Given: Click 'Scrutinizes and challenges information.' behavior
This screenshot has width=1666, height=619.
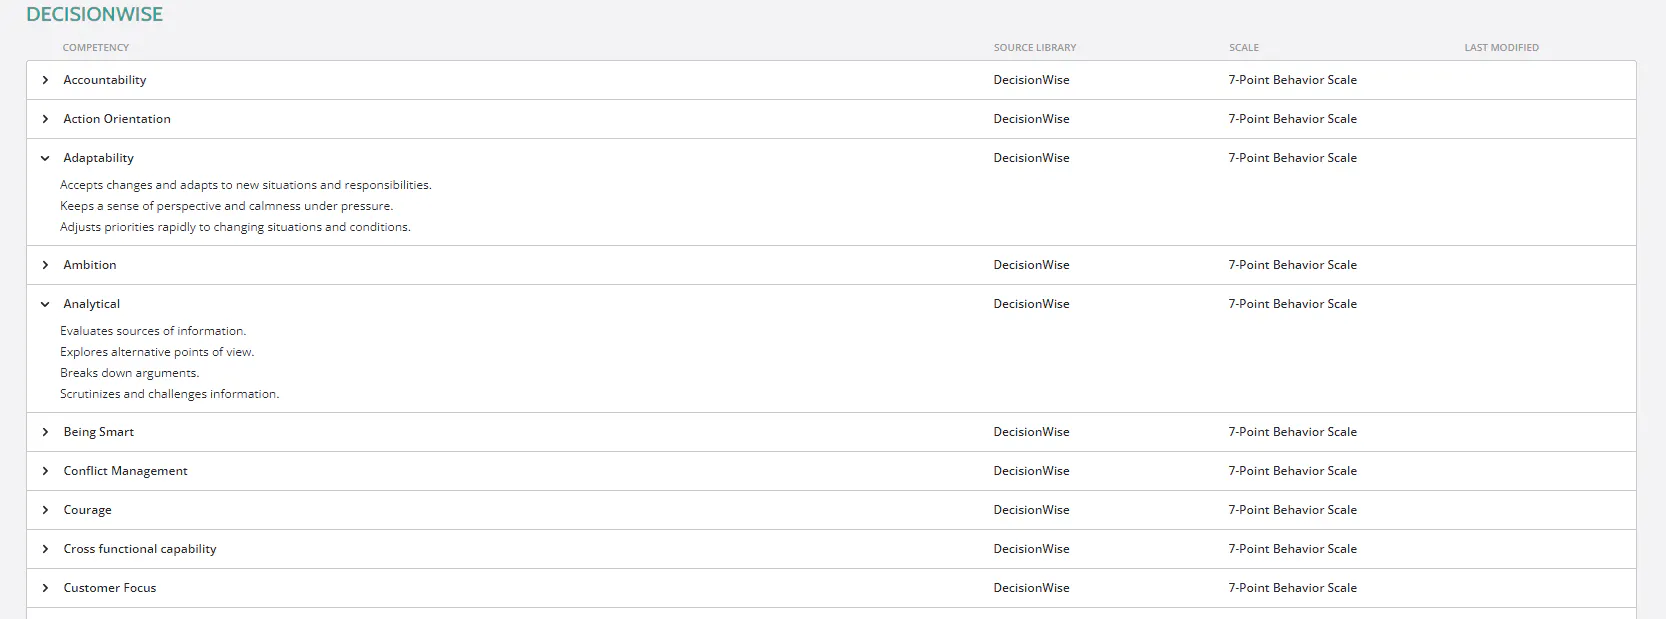Looking at the screenshot, I should (170, 394).
